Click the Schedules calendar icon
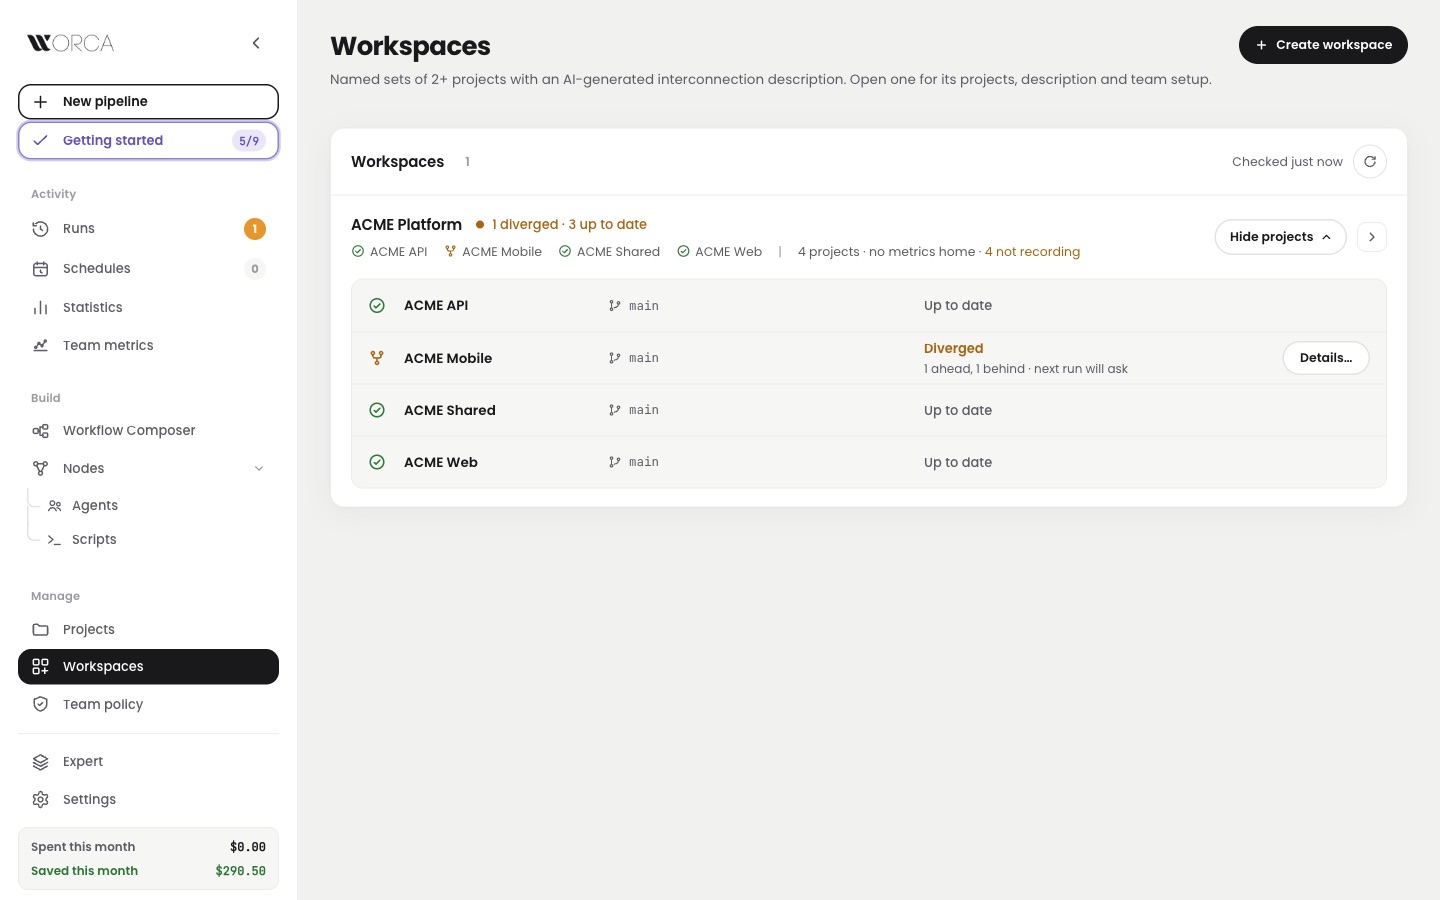1440x900 pixels. tap(41, 269)
